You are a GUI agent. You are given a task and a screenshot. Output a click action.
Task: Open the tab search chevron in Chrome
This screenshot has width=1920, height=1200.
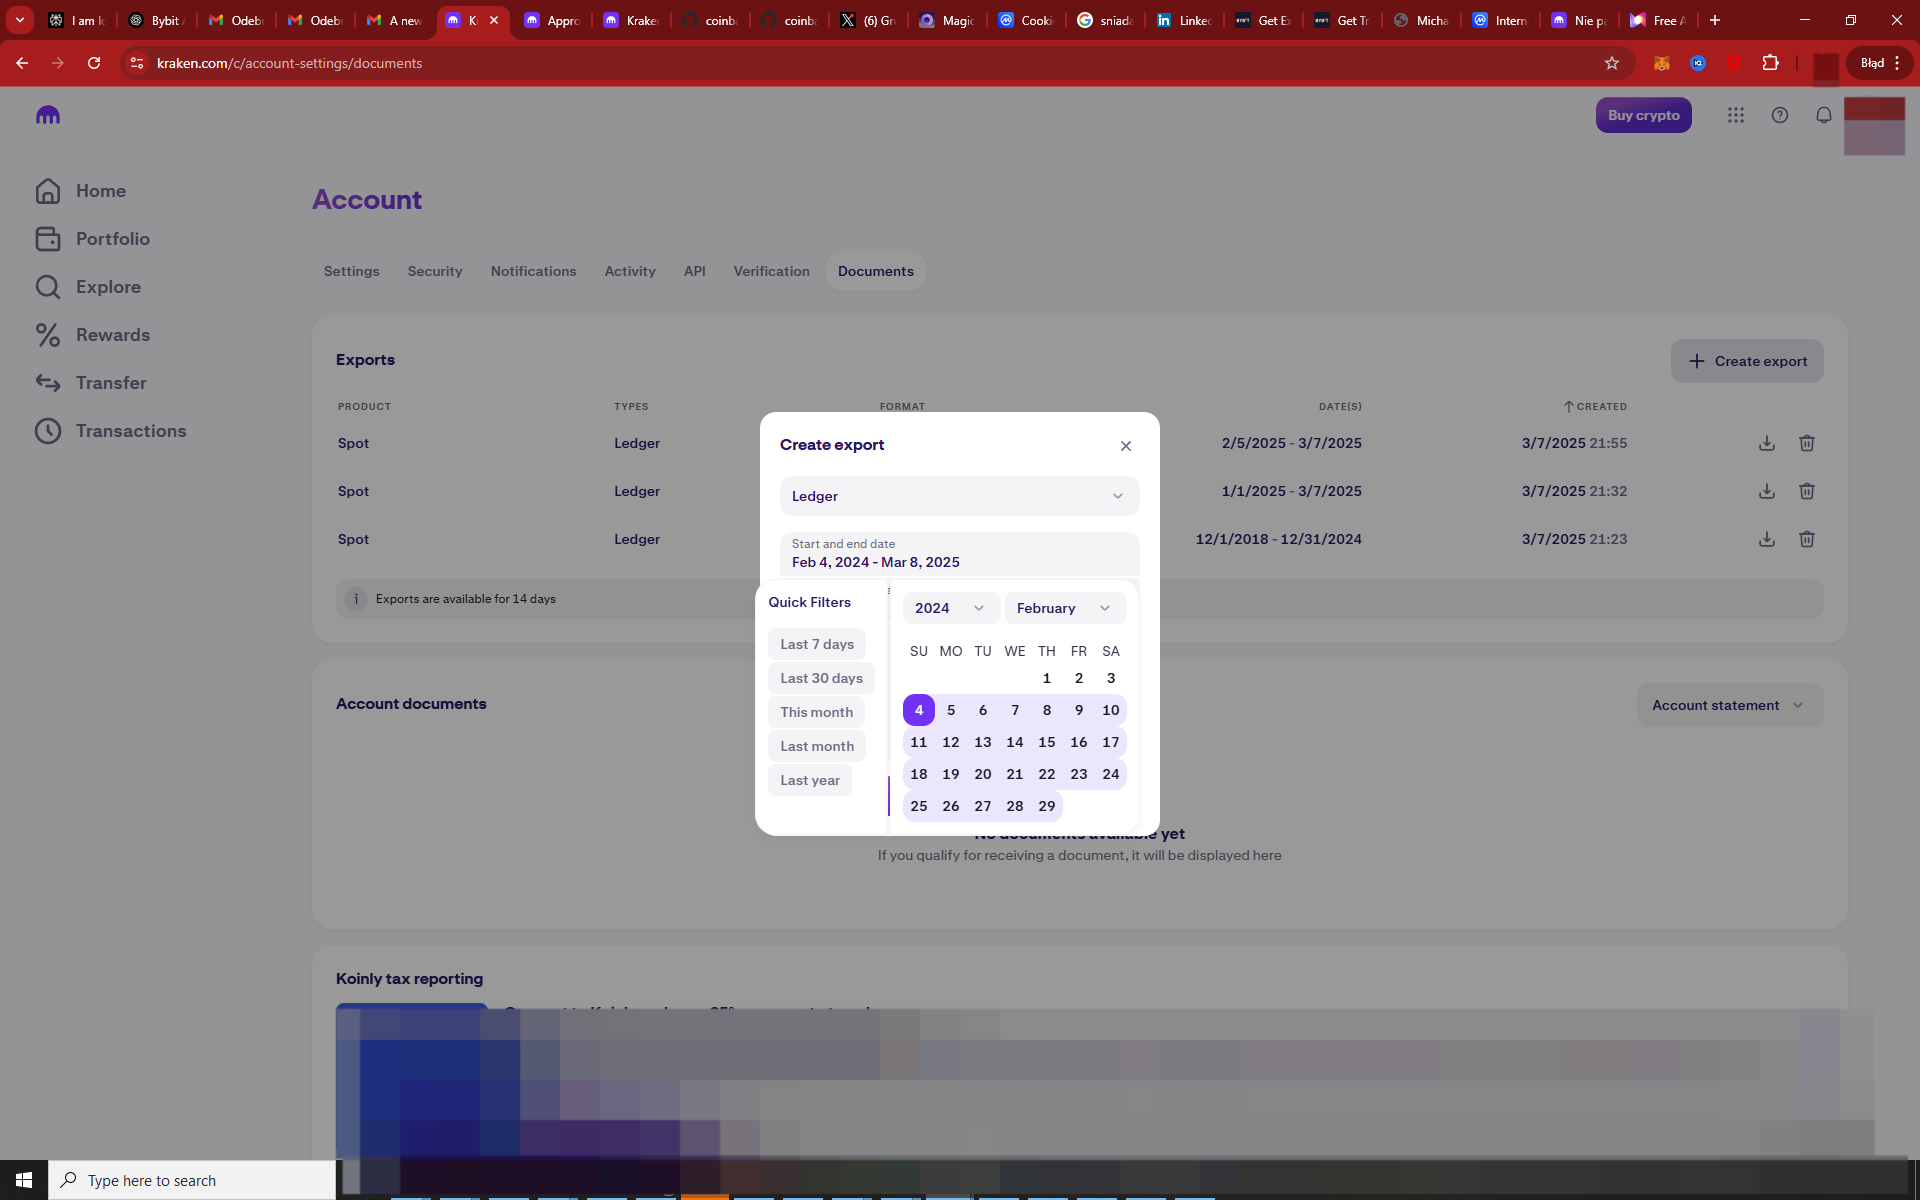(x=20, y=20)
